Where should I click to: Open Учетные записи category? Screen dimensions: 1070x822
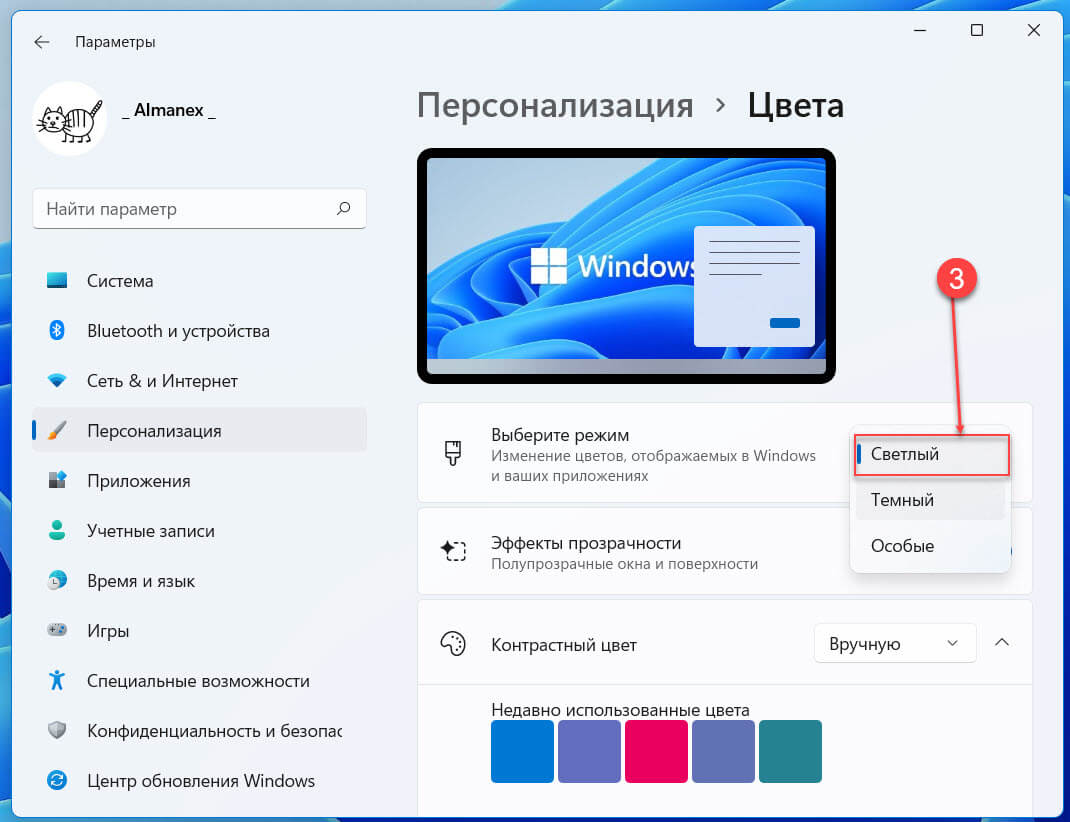(x=199, y=530)
